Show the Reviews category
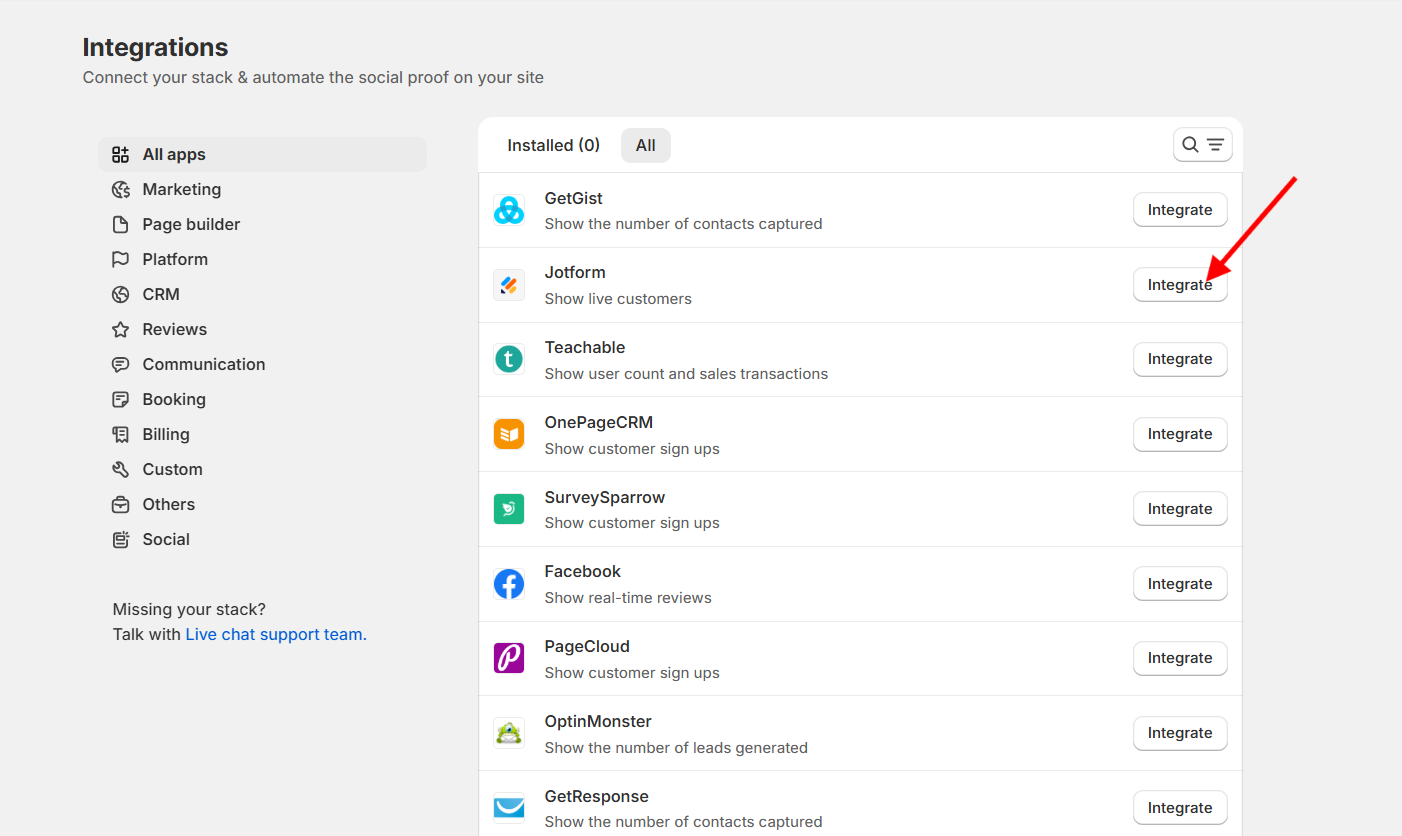Screen dimensions: 1402x836 pyautogui.click(x=263, y=329)
